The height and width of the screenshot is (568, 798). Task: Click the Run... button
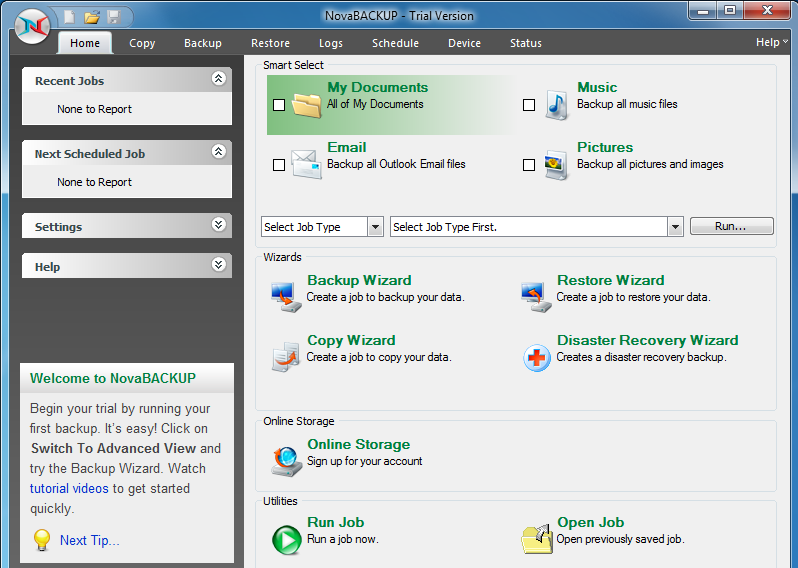pos(731,226)
